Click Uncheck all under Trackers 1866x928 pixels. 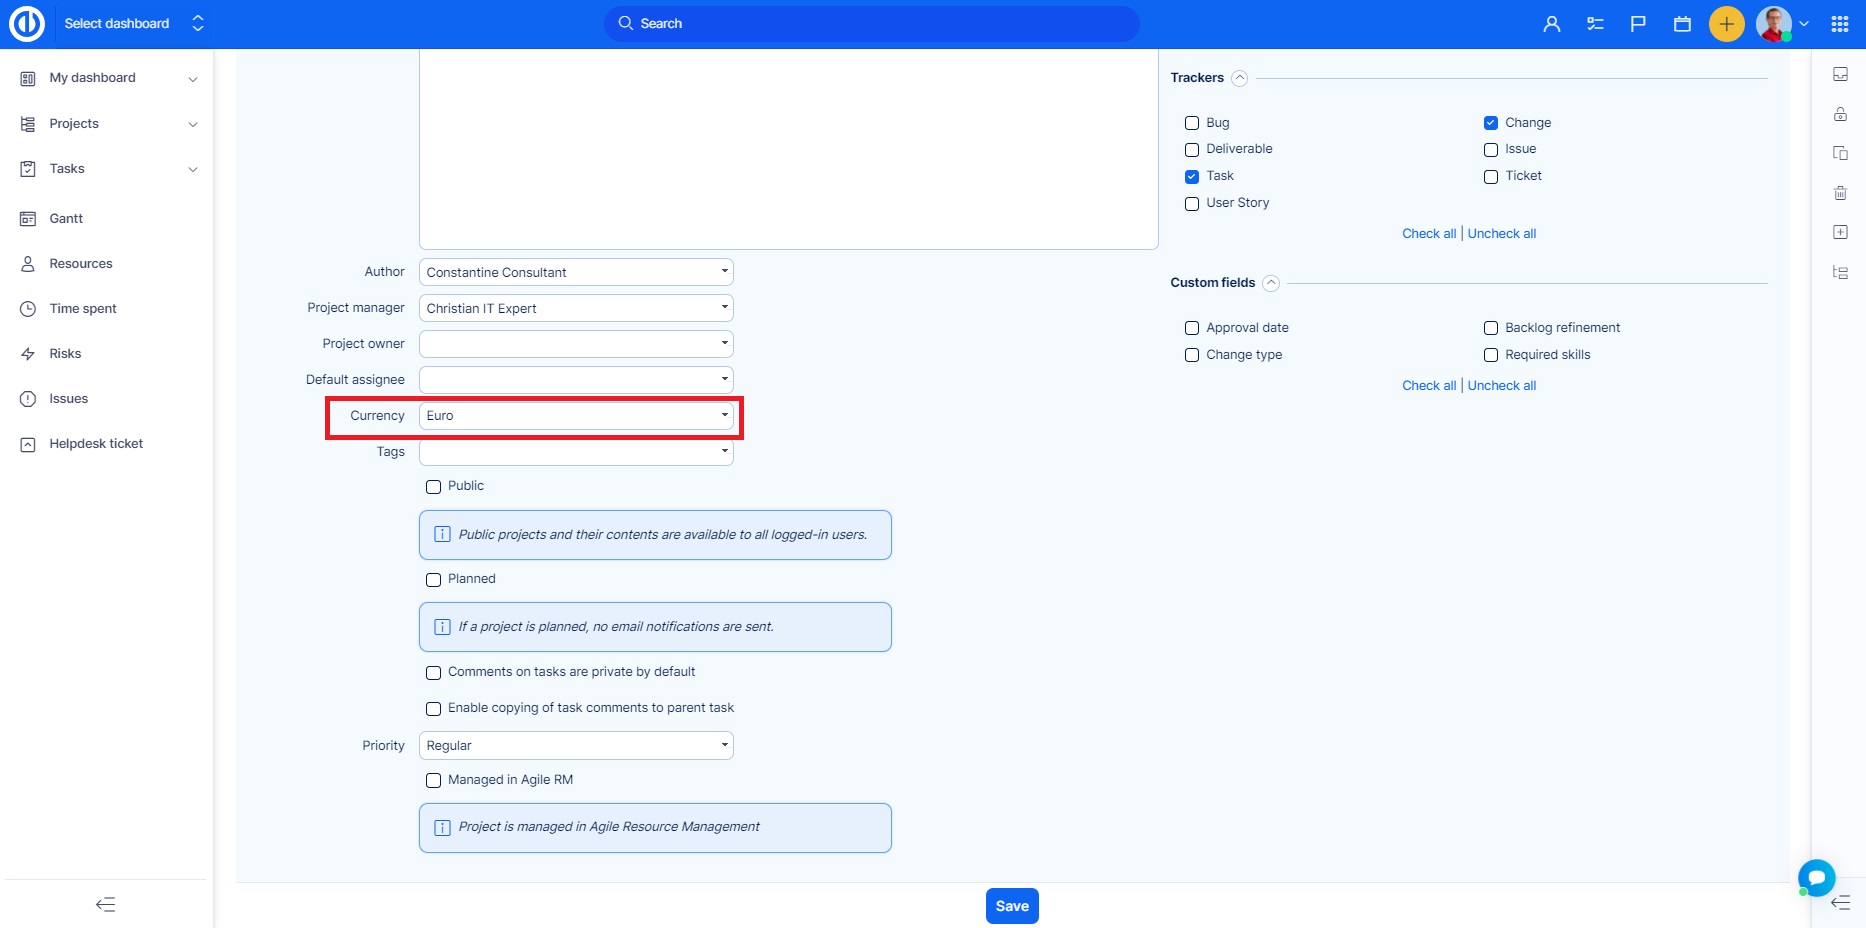coord(1501,234)
